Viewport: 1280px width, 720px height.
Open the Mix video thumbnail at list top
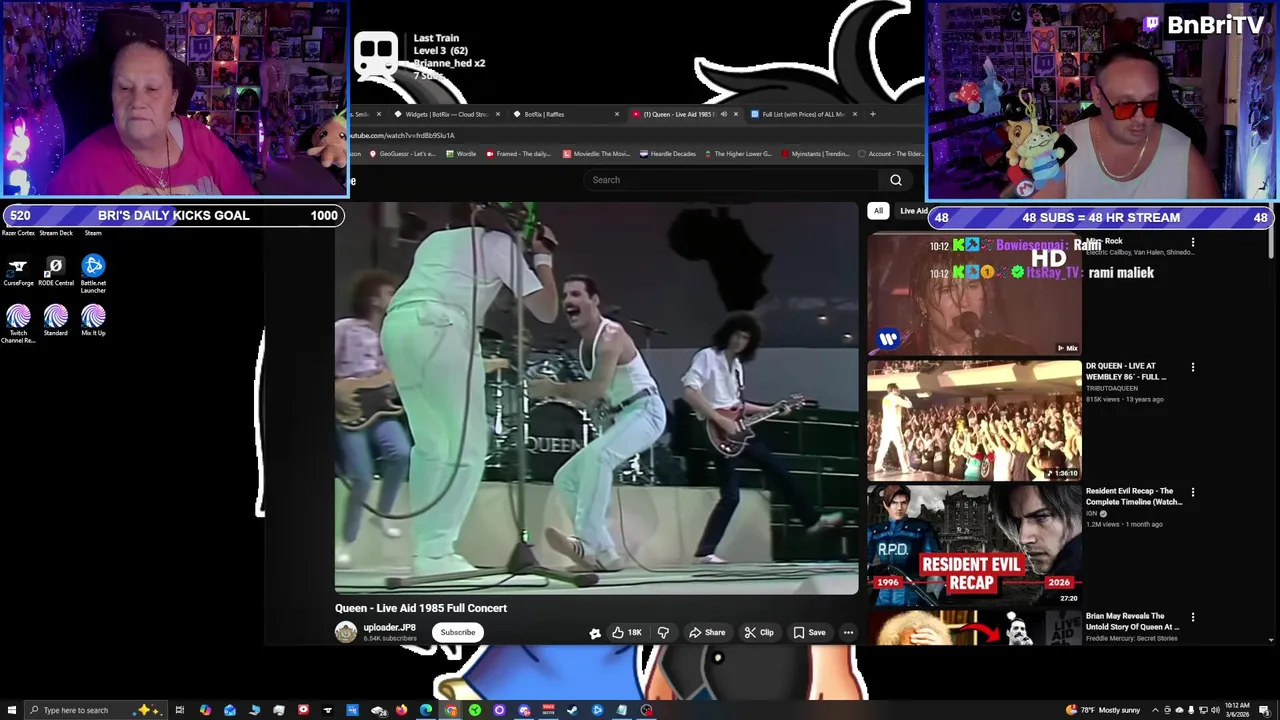(974, 296)
